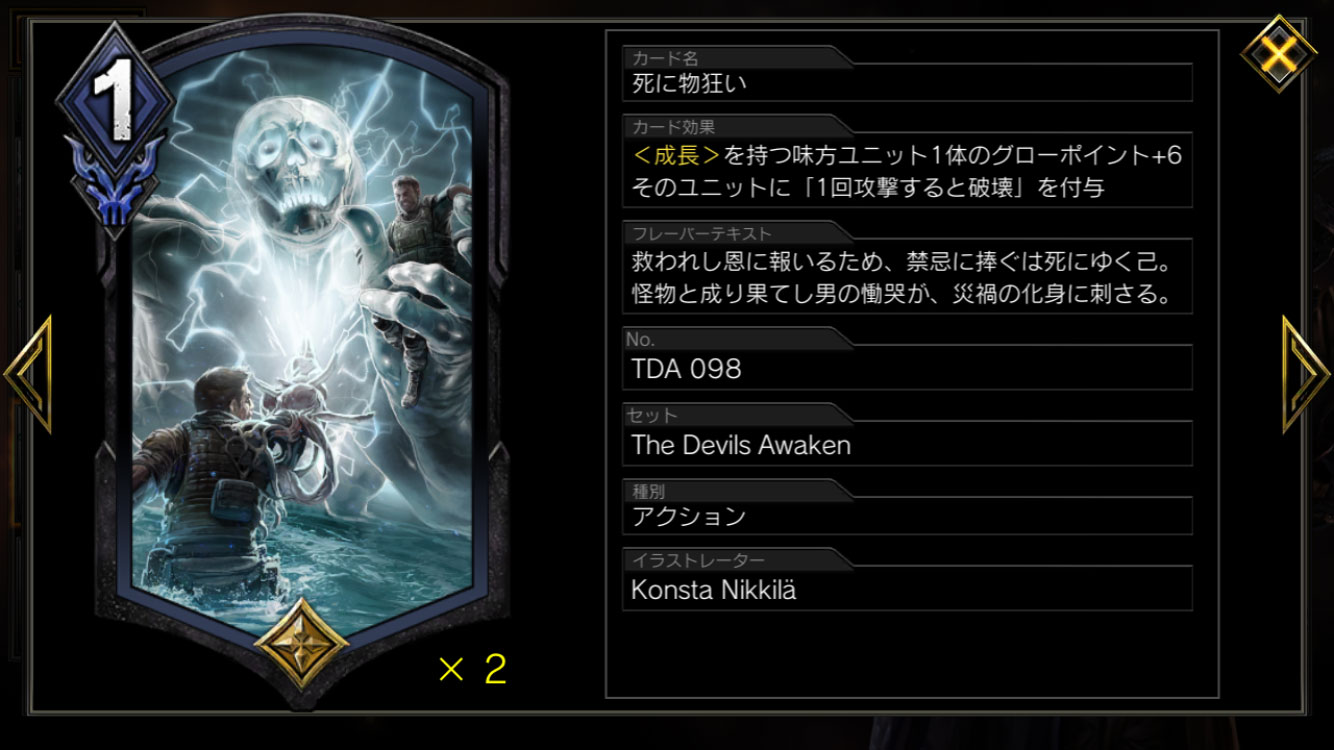
Task: Click the カード名 header label
Action: 665,59
